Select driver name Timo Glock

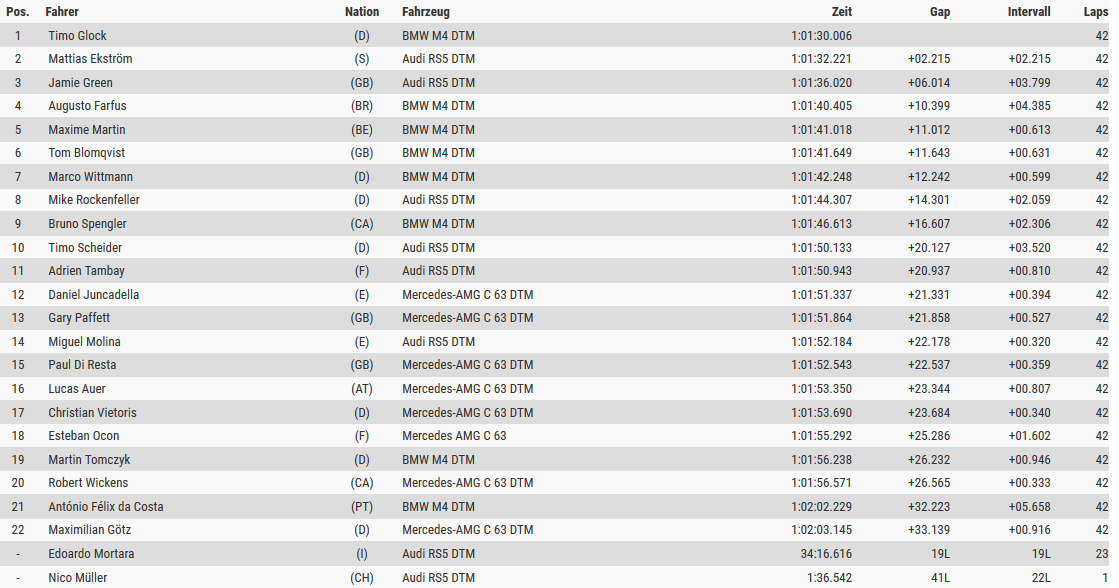[x=77, y=36]
